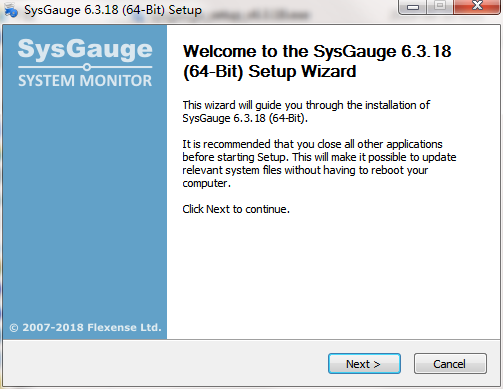The image size is (503, 389).
Task: Cancel the SysGauge setup wizard
Action: [x=450, y=364]
